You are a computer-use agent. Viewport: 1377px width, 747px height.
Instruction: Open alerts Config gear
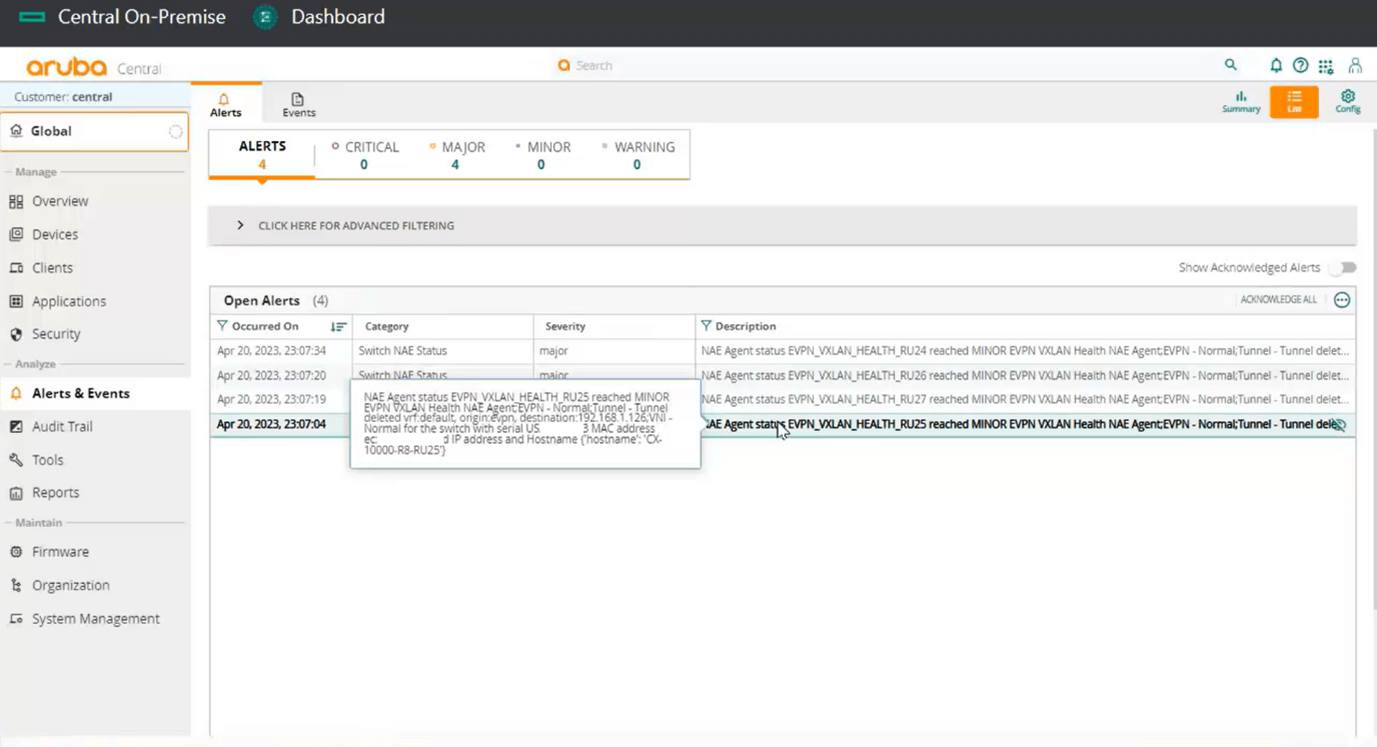pos(1348,102)
